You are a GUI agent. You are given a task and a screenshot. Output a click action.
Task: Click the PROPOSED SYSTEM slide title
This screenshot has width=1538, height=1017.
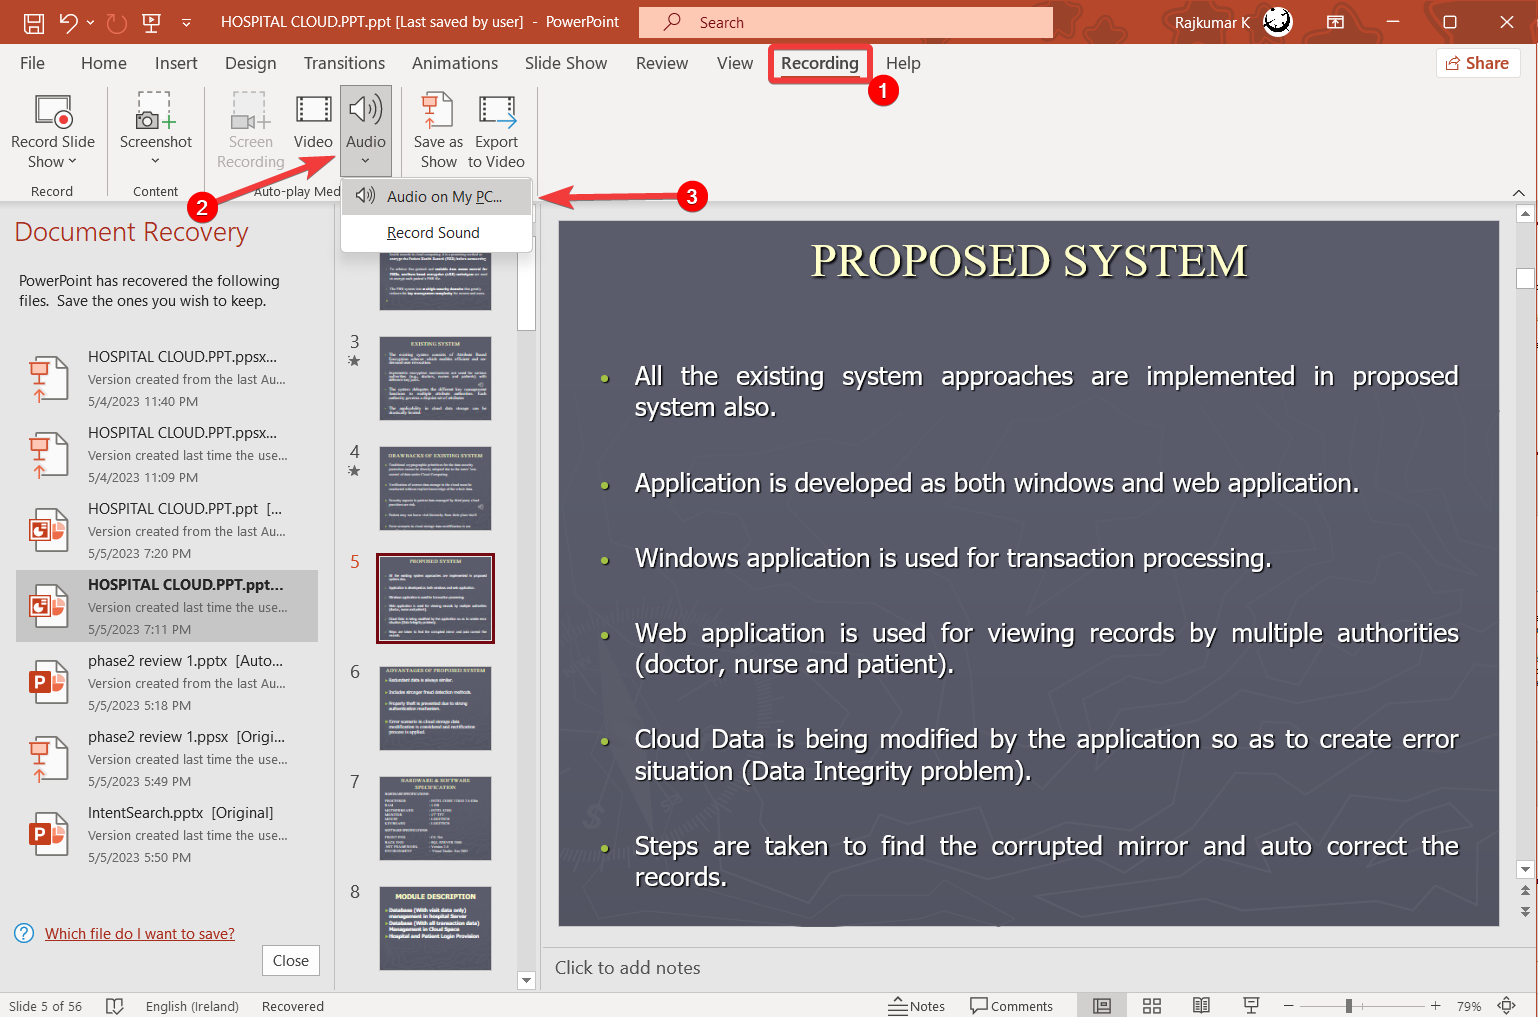[x=1029, y=261]
